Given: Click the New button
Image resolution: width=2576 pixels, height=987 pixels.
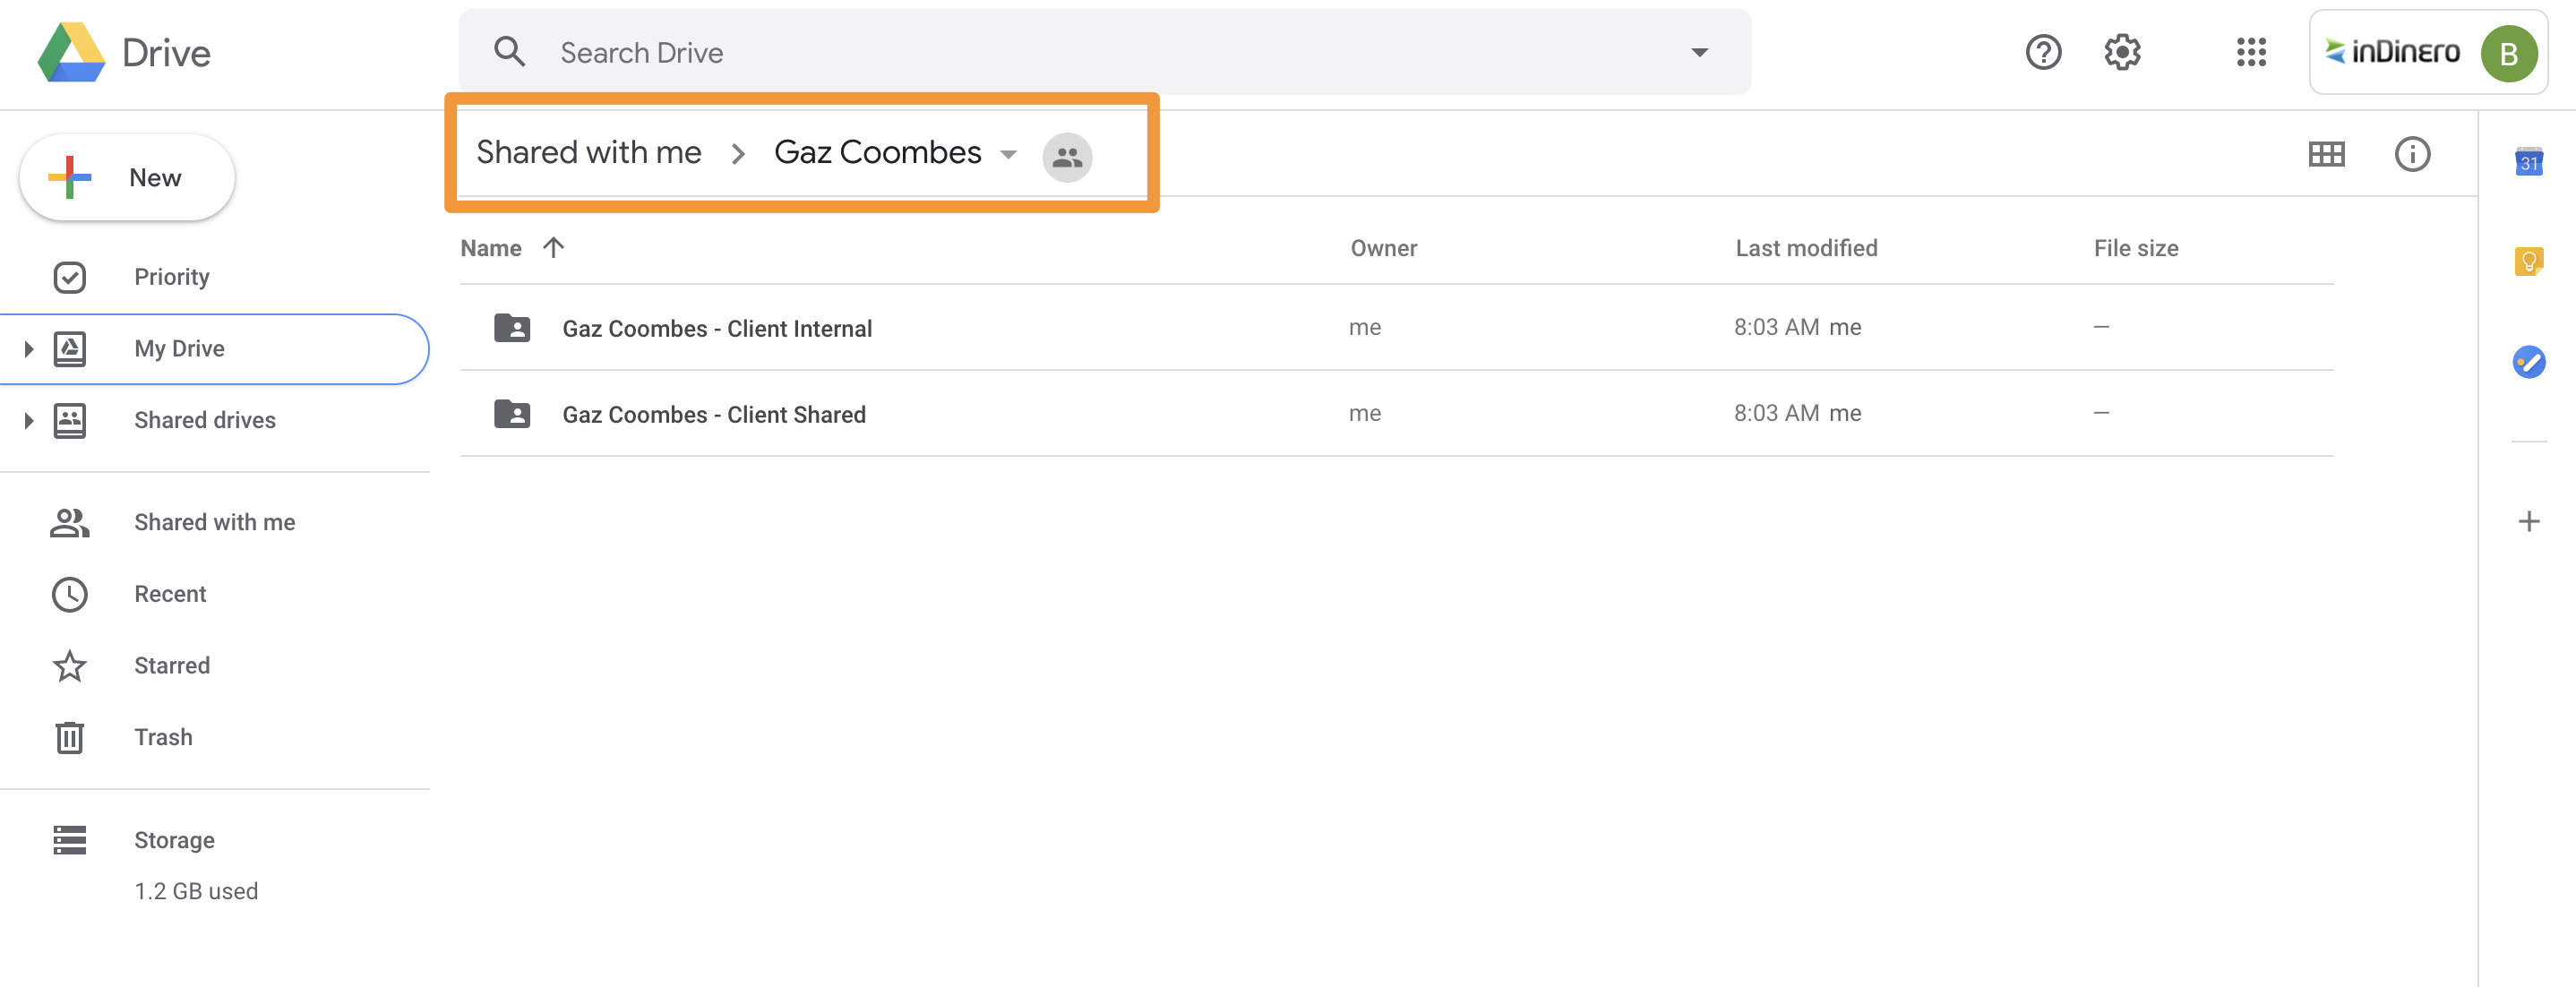Looking at the screenshot, I should (x=127, y=178).
